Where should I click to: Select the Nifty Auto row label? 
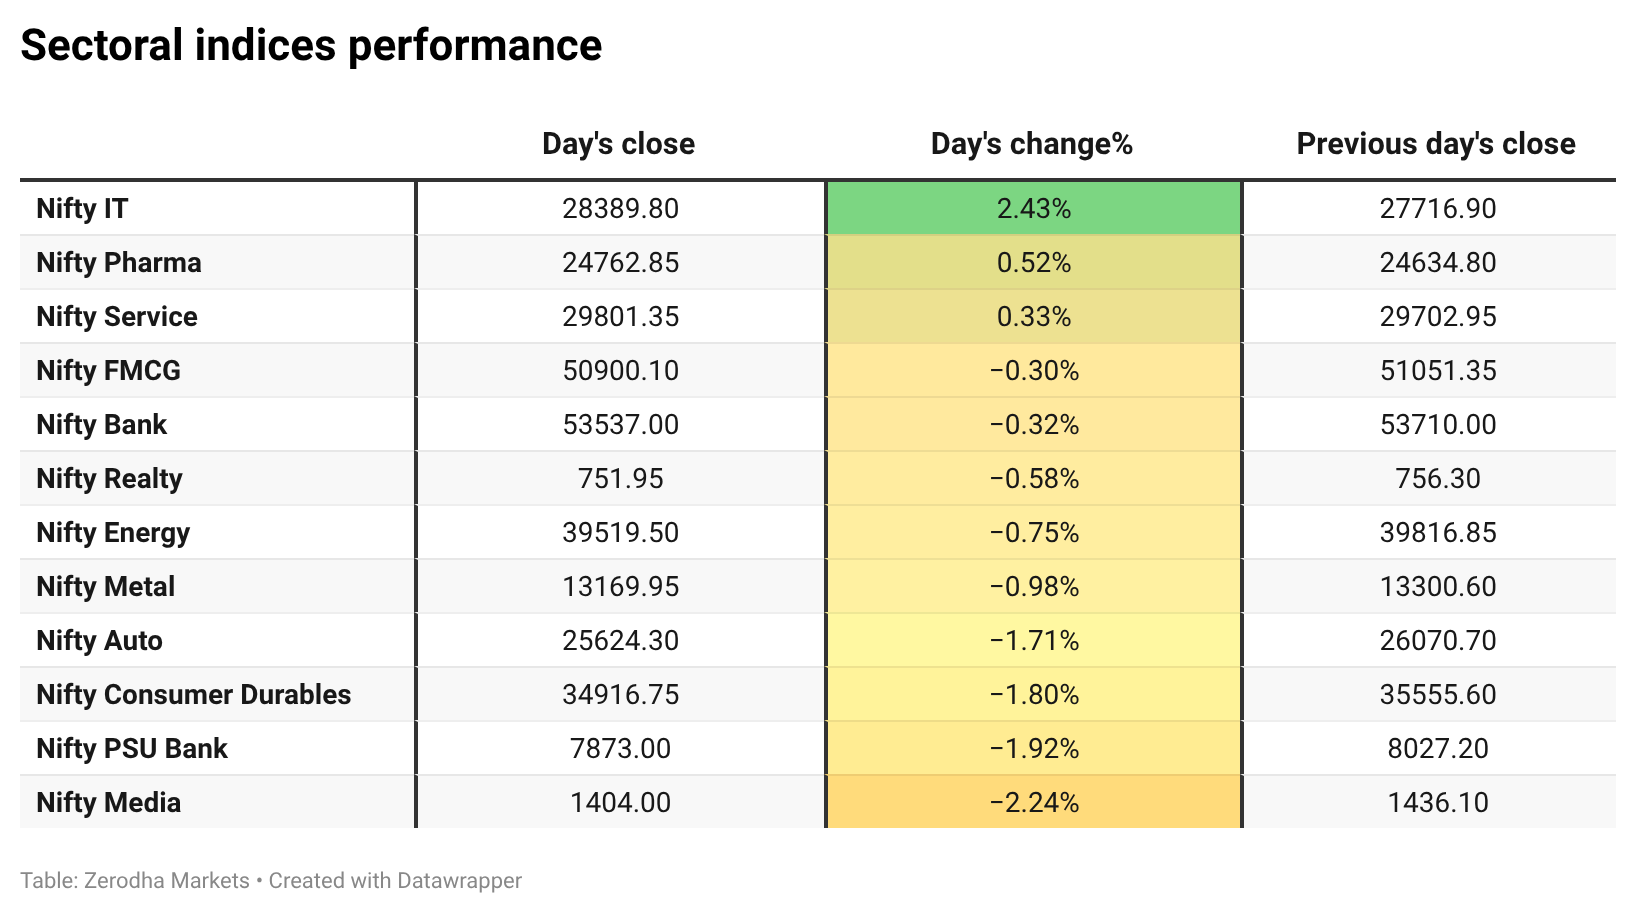pyautogui.click(x=99, y=640)
